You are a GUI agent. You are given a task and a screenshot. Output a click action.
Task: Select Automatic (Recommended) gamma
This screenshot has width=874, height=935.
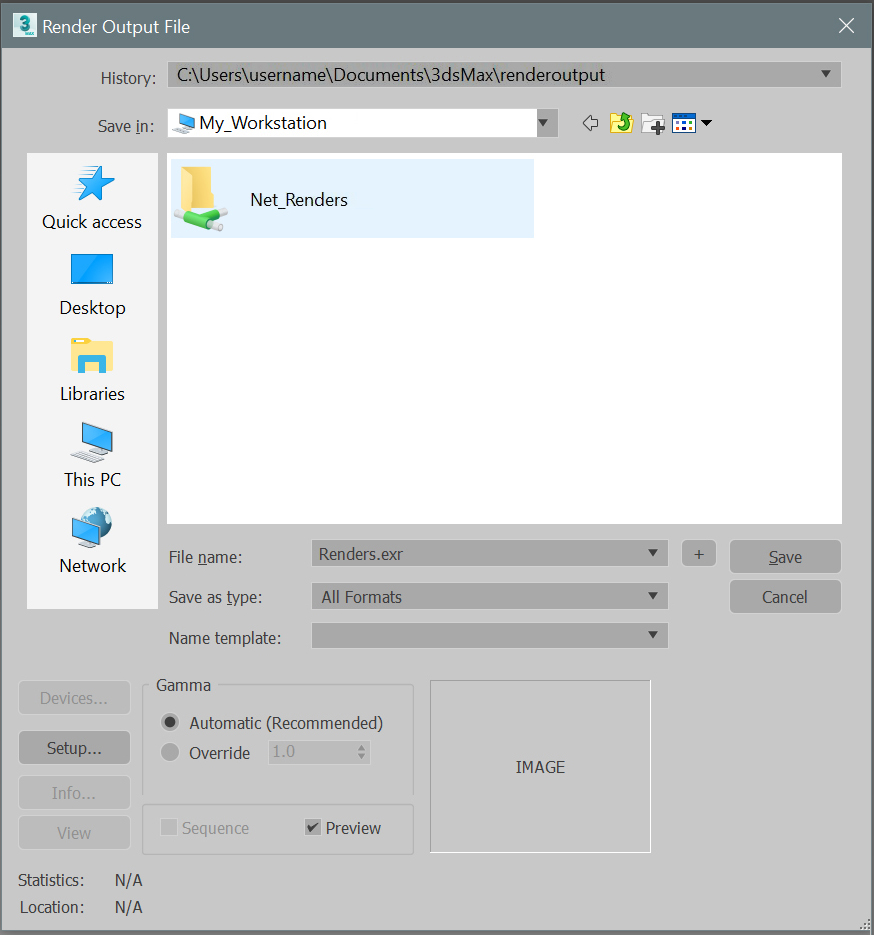pos(170,722)
